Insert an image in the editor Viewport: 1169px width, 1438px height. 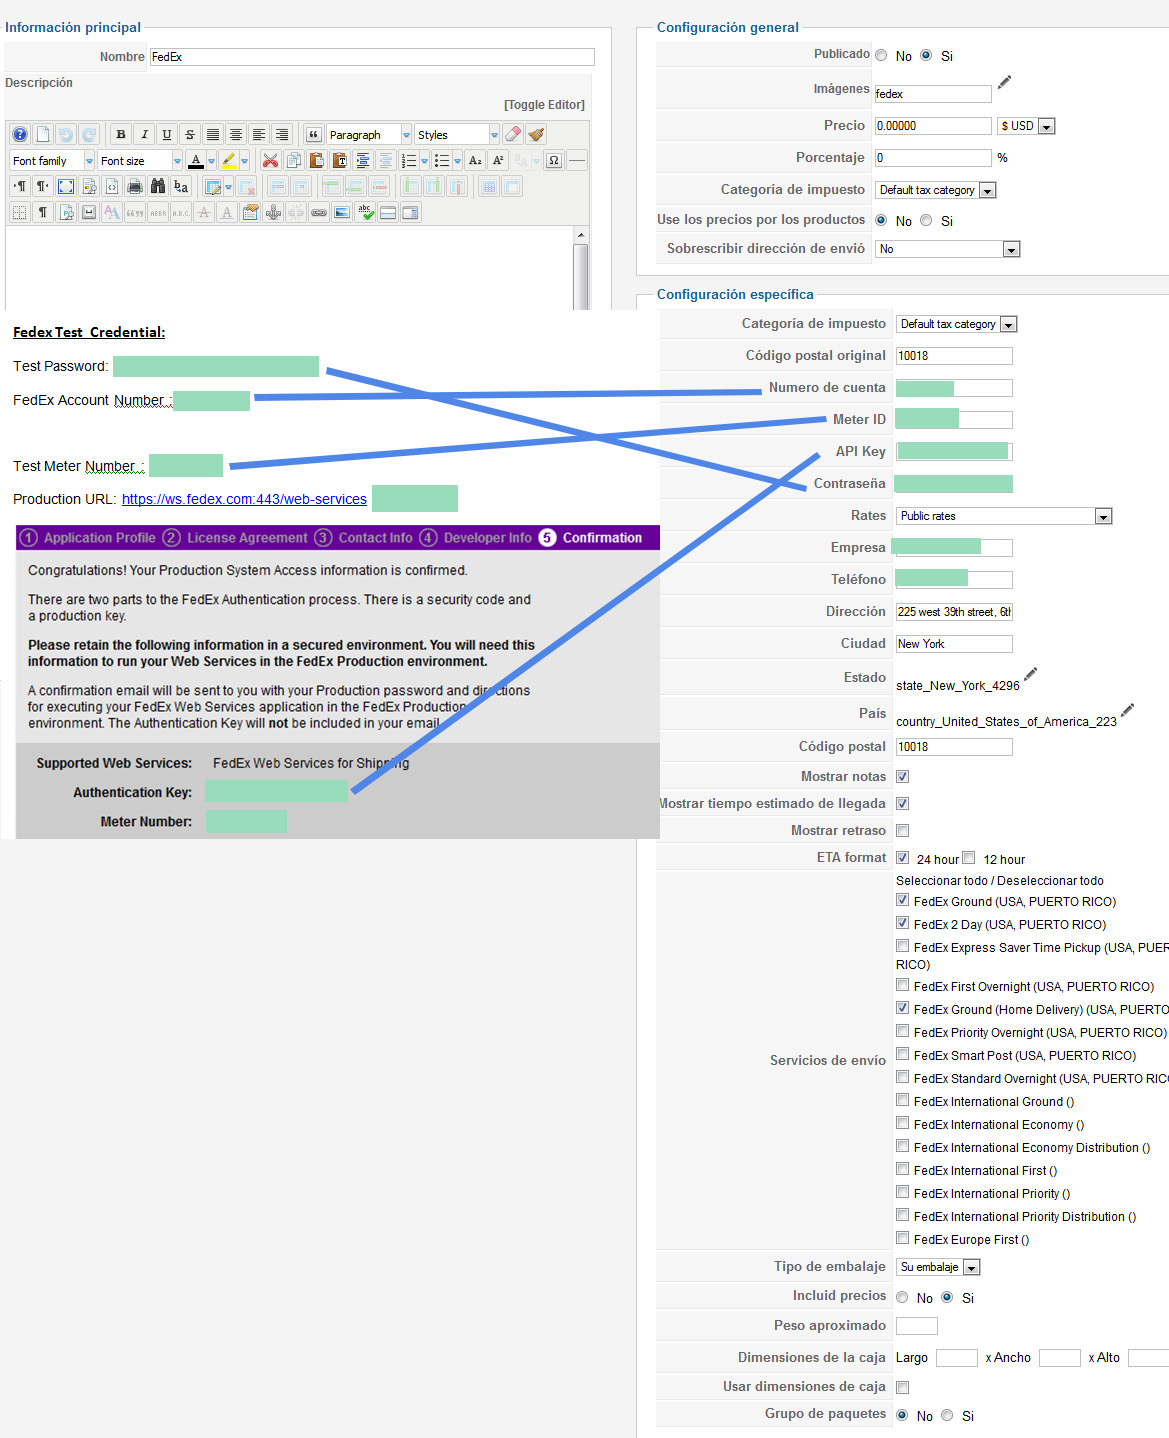[x=342, y=212]
